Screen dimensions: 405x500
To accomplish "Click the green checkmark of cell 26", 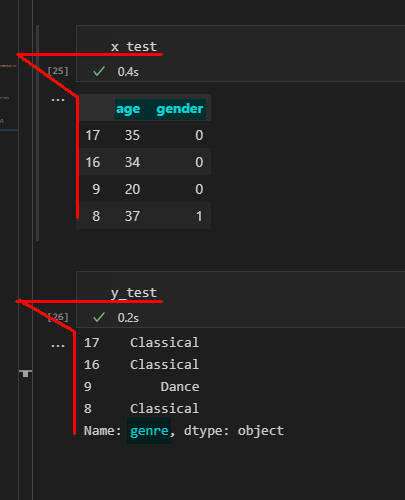I will click(99, 317).
